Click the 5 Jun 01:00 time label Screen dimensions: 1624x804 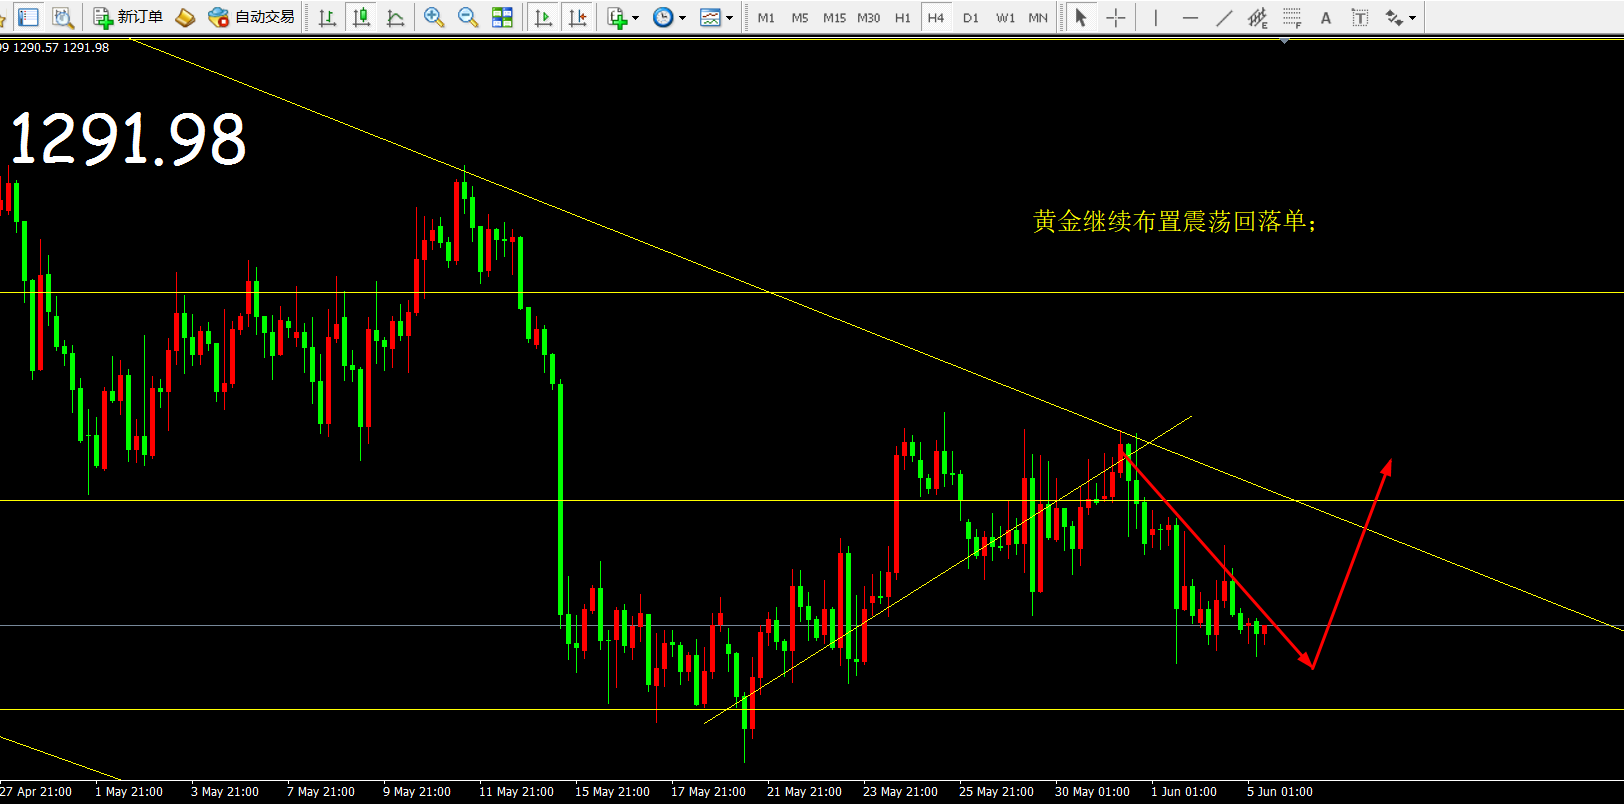click(x=1280, y=791)
